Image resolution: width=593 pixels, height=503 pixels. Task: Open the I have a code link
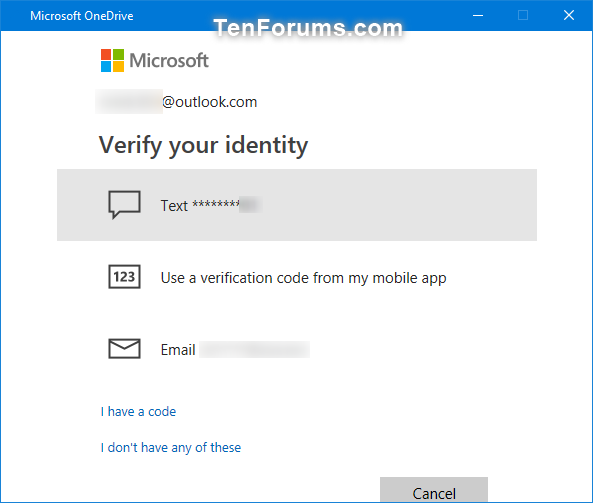138,411
